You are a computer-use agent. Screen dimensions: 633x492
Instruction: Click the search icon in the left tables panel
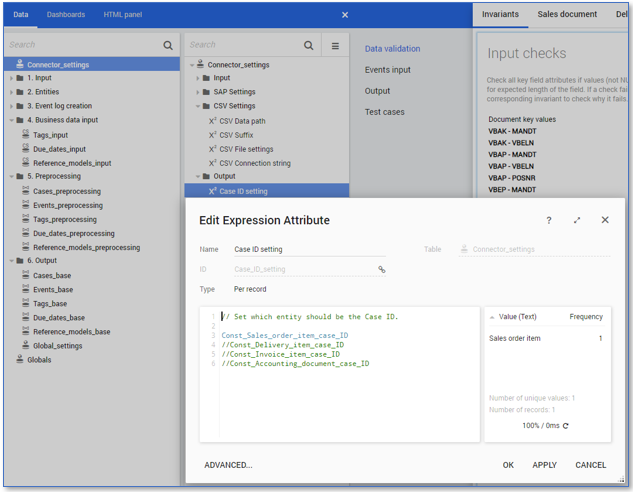coord(168,45)
